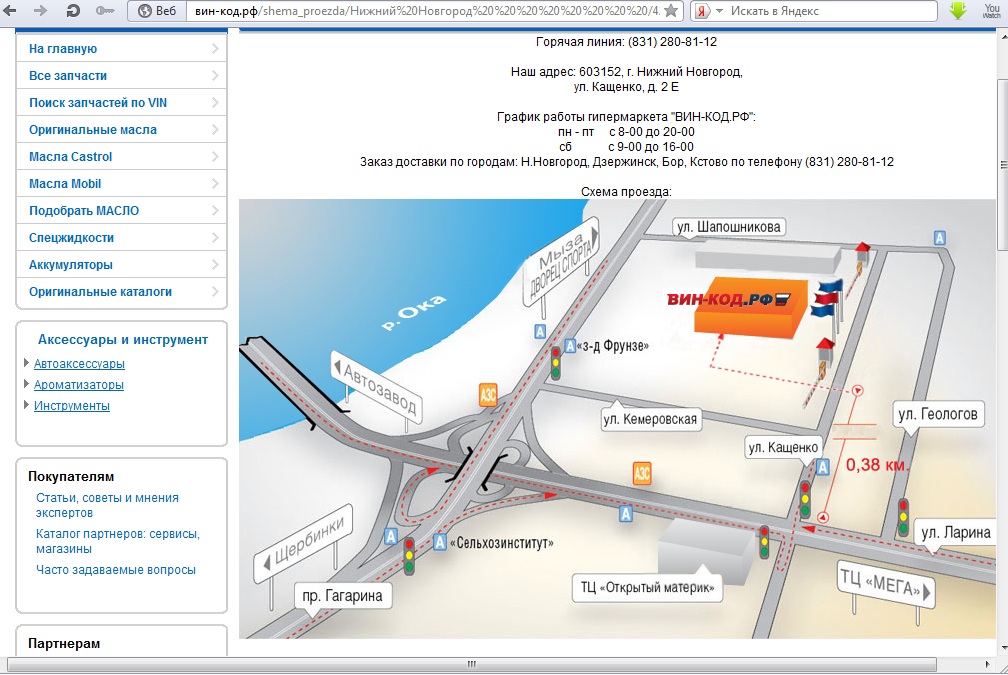This screenshot has width=1008, height=675.
Task: Open Инструменты link
Action: pyautogui.click(x=71, y=406)
